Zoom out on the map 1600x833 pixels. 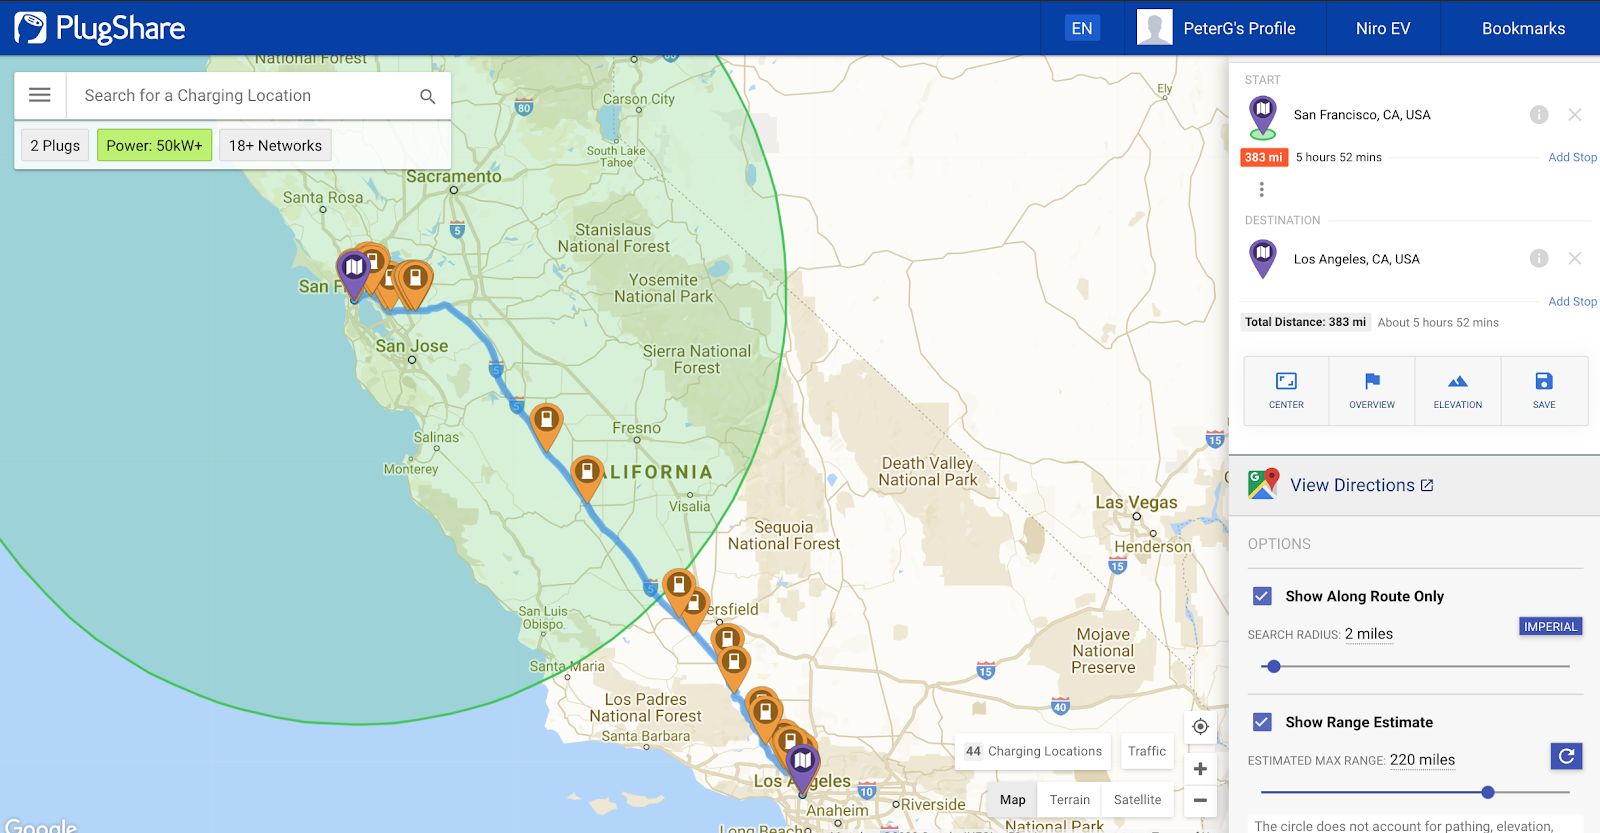click(x=1200, y=800)
